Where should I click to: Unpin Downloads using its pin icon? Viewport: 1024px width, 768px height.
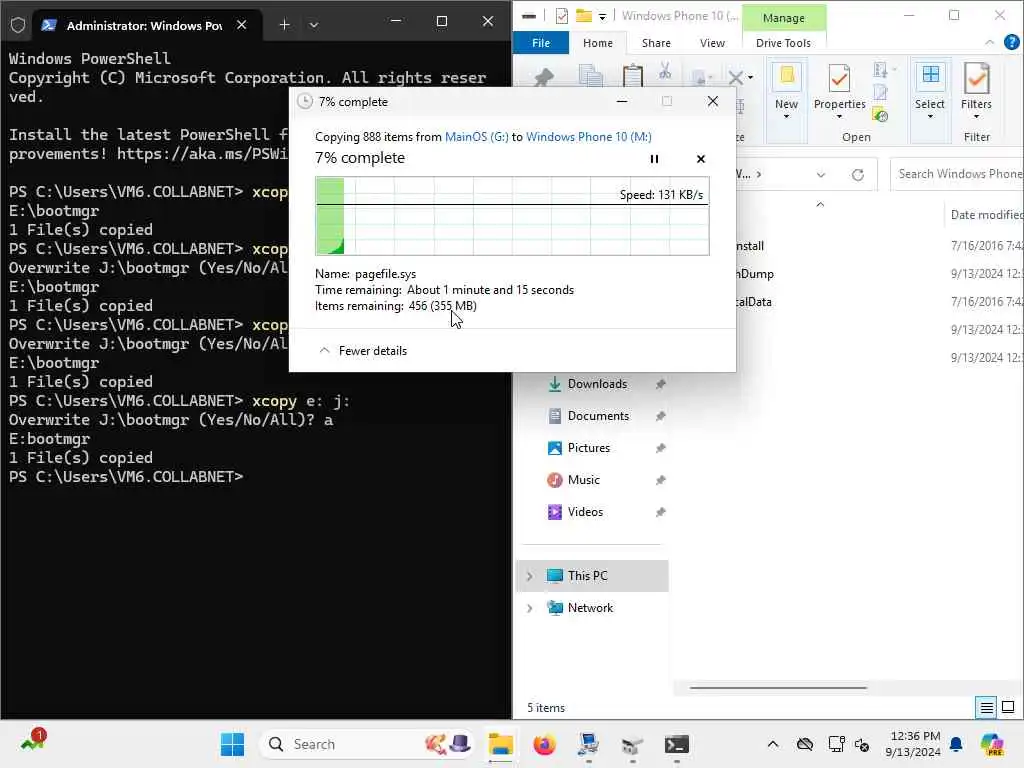pos(660,384)
